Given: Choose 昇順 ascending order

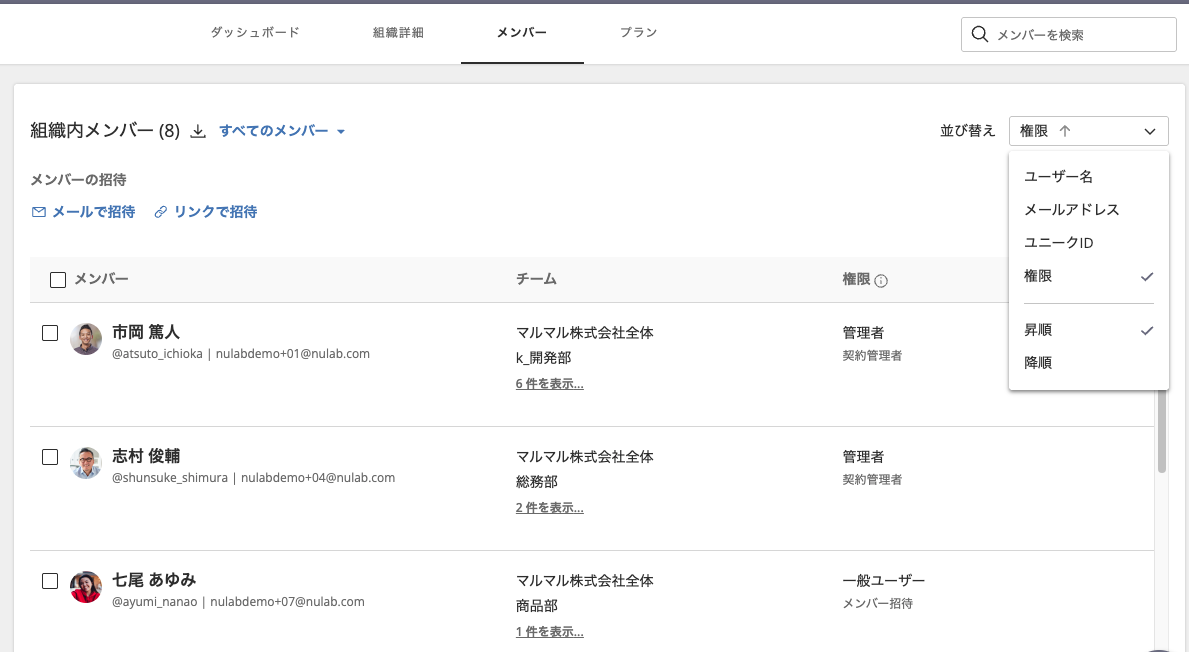Looking at the screenshot, I should (x=1088, y=330).
